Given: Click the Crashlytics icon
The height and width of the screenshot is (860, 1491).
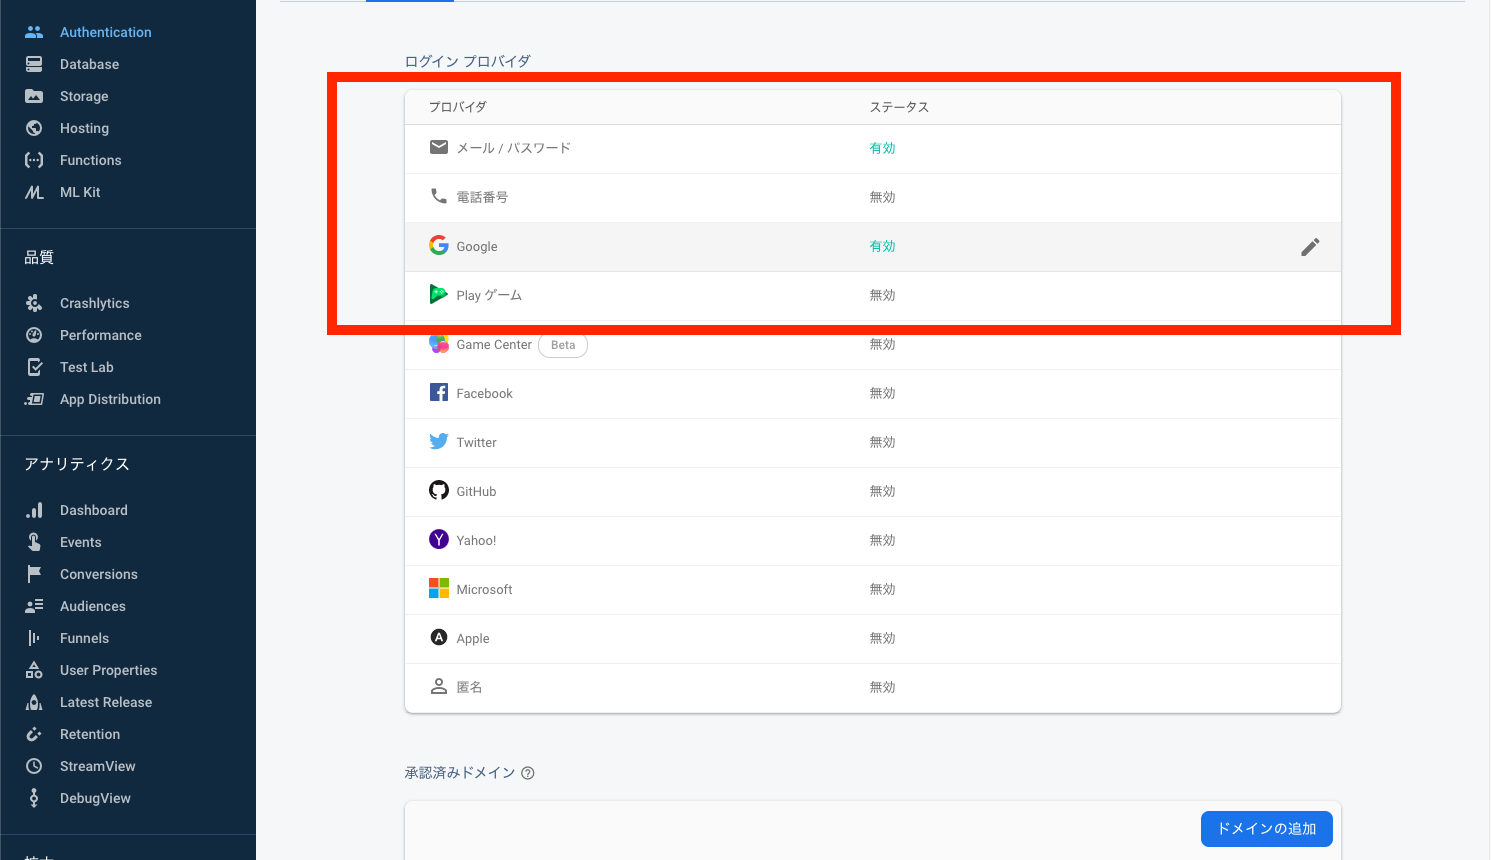Looking at the screenshot, I should click(x=34, y=303).
